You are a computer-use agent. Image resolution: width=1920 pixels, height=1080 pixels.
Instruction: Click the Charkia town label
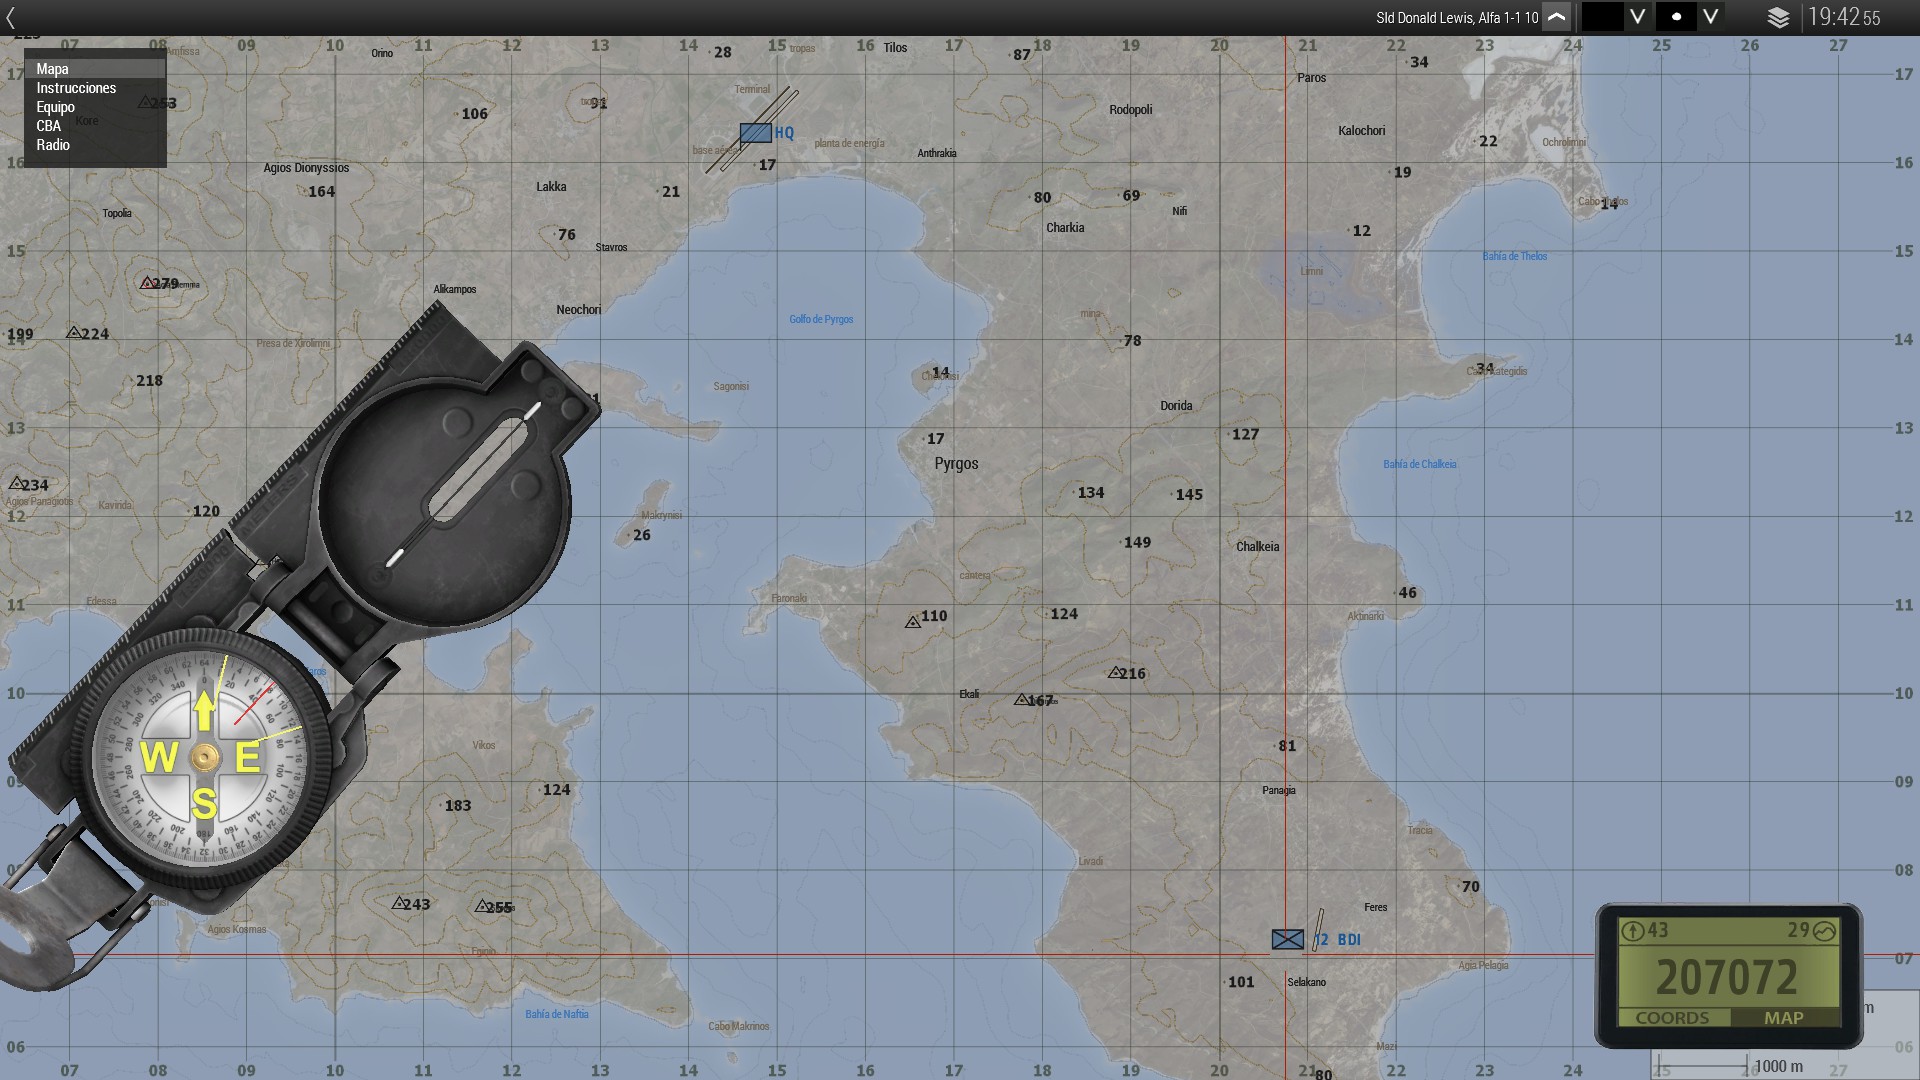click(1065, 228)
